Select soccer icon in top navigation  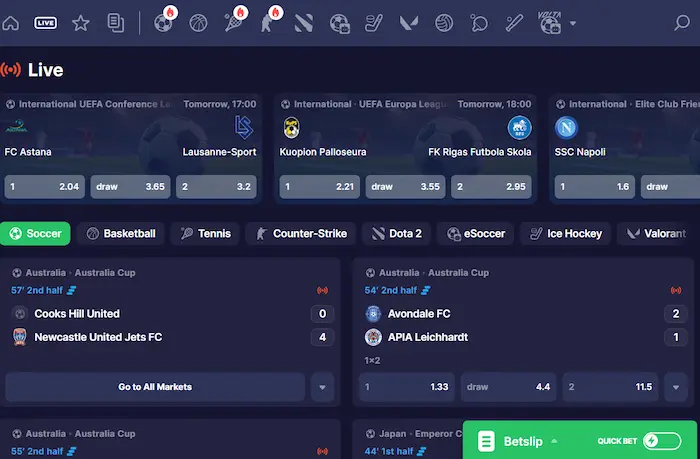[163, 23]
